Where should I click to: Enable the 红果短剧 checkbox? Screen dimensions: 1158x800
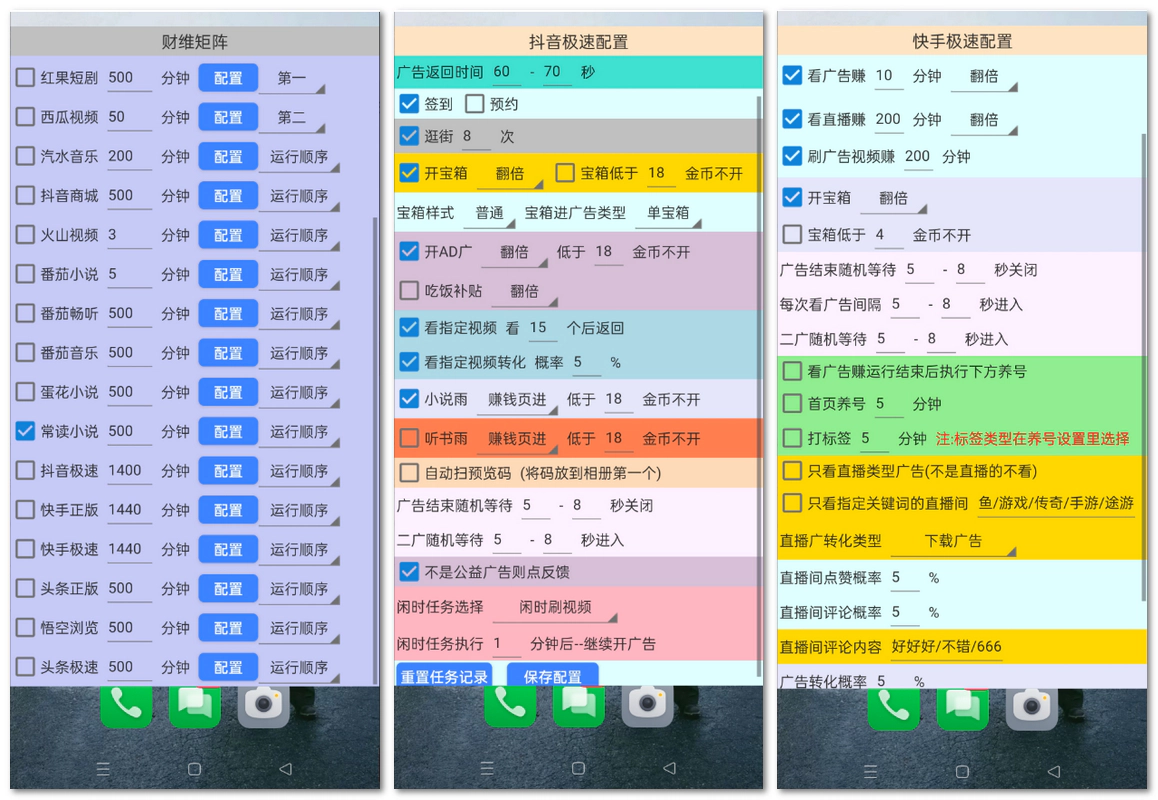[25, 78]
